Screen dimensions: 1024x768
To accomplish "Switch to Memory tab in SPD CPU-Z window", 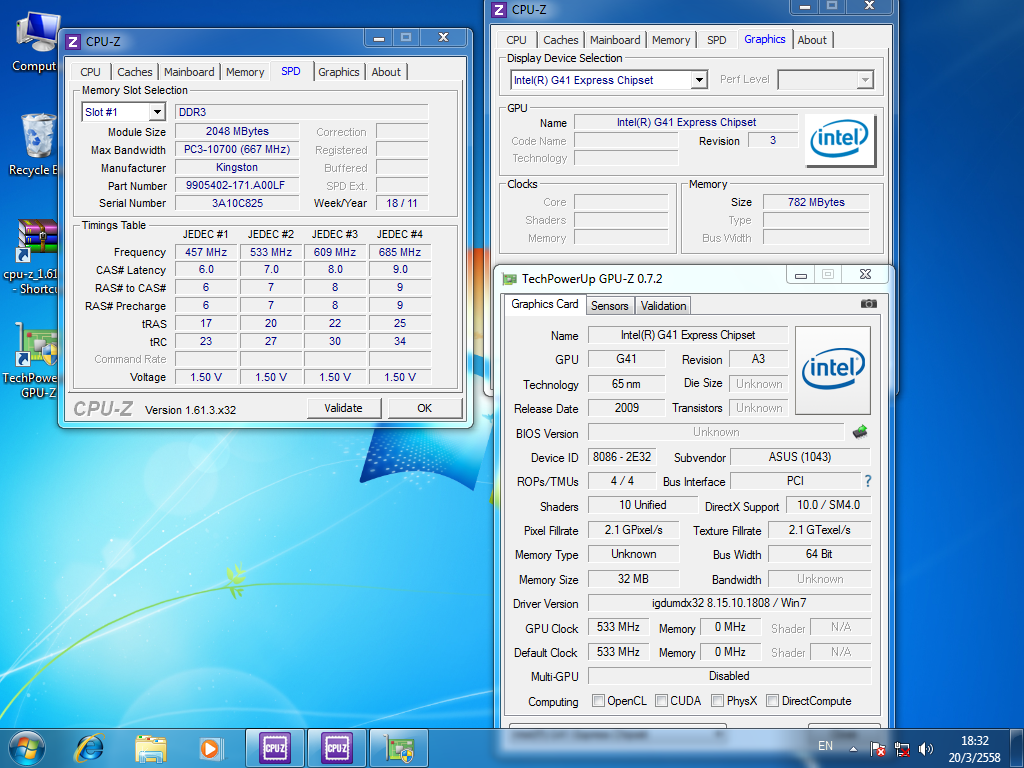I will (x=245, y=72).
